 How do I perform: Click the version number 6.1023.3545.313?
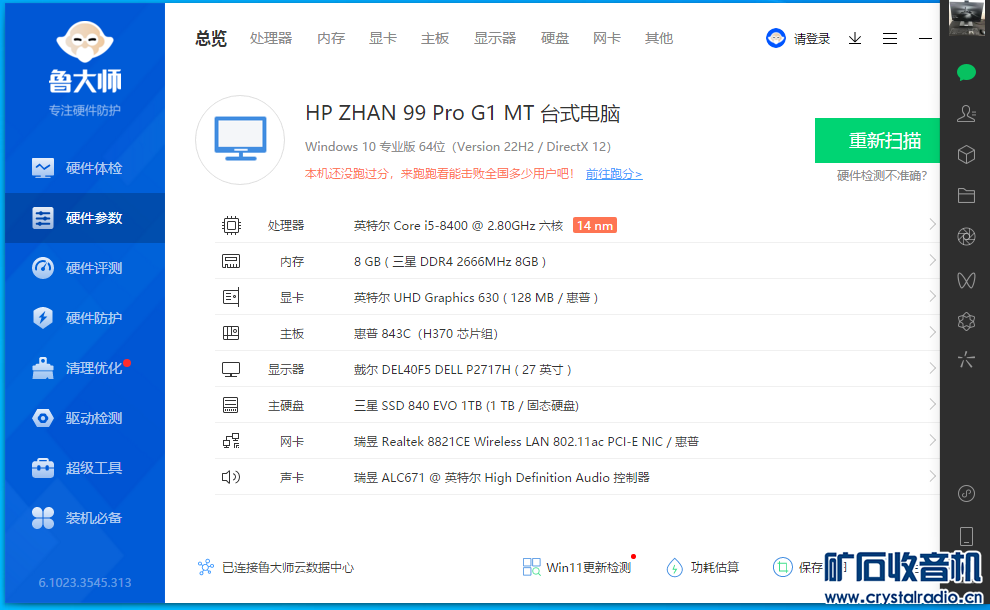point(85,582)
